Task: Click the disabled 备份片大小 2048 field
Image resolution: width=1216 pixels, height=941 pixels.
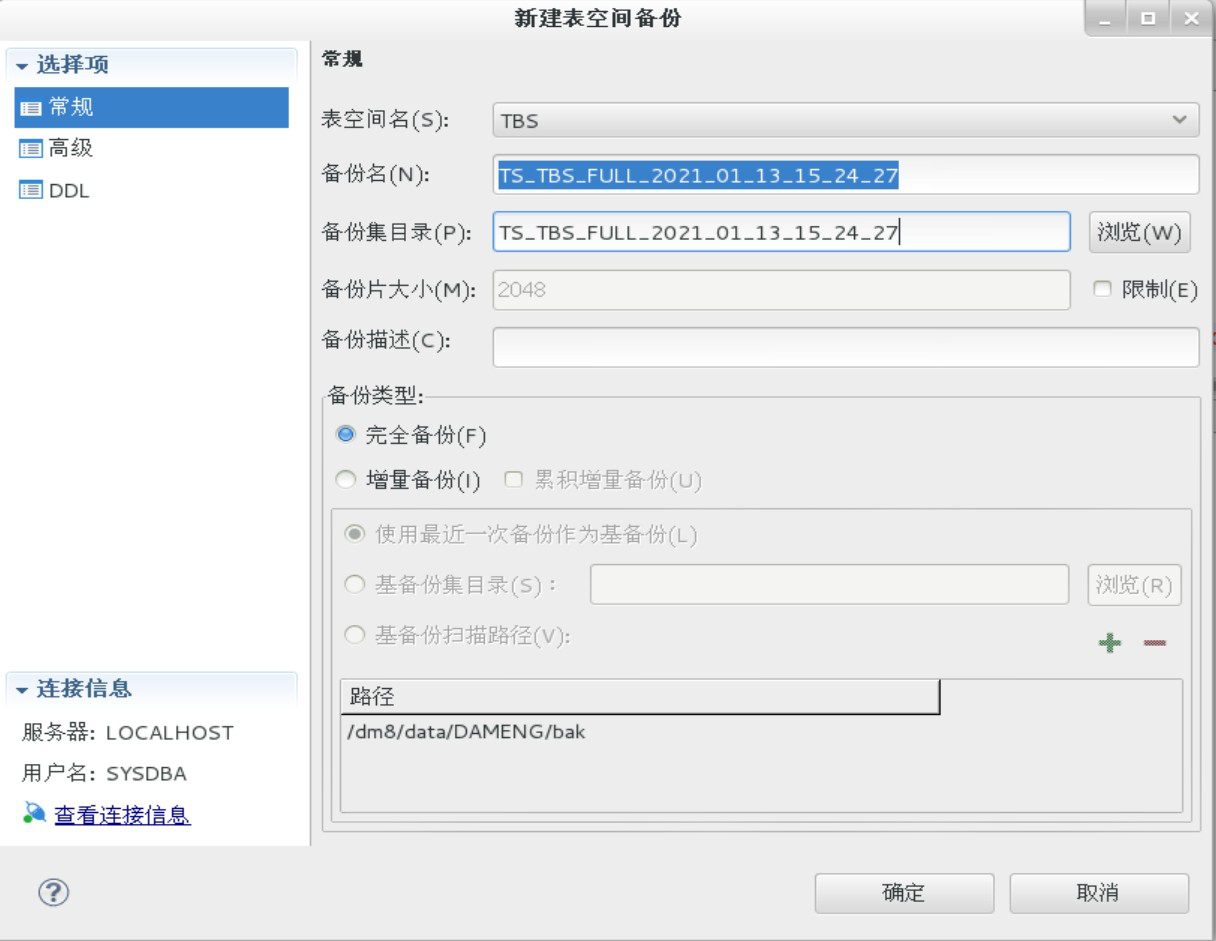Action: tap(782, 290)
